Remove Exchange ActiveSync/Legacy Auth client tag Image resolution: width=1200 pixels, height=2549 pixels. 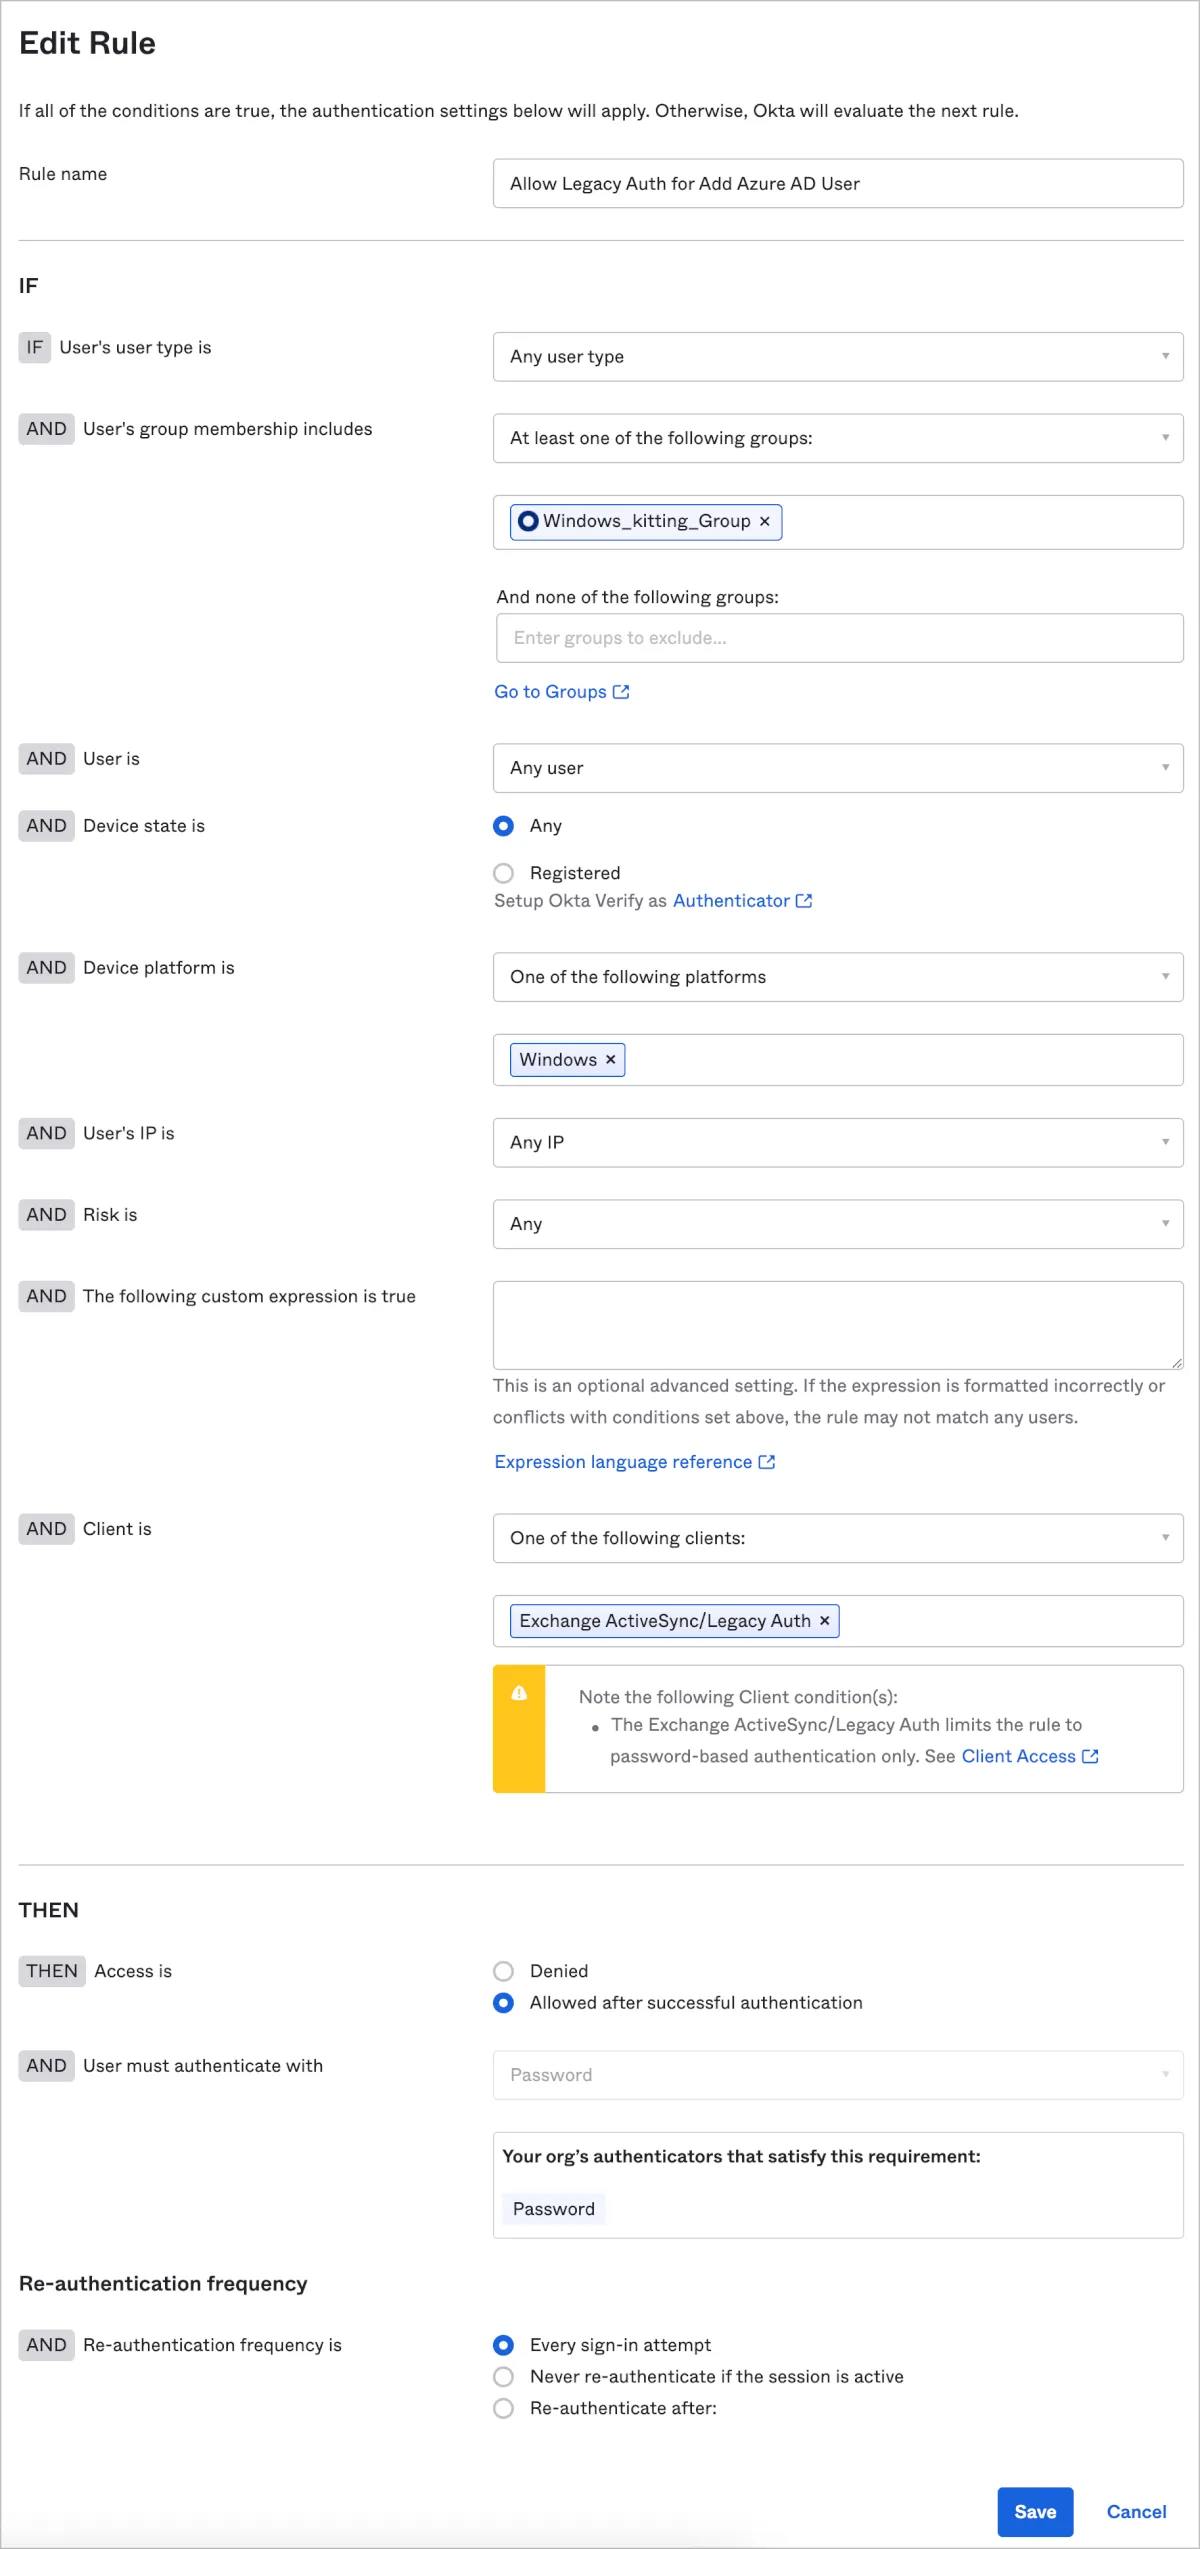click(x=825, y=1620)
